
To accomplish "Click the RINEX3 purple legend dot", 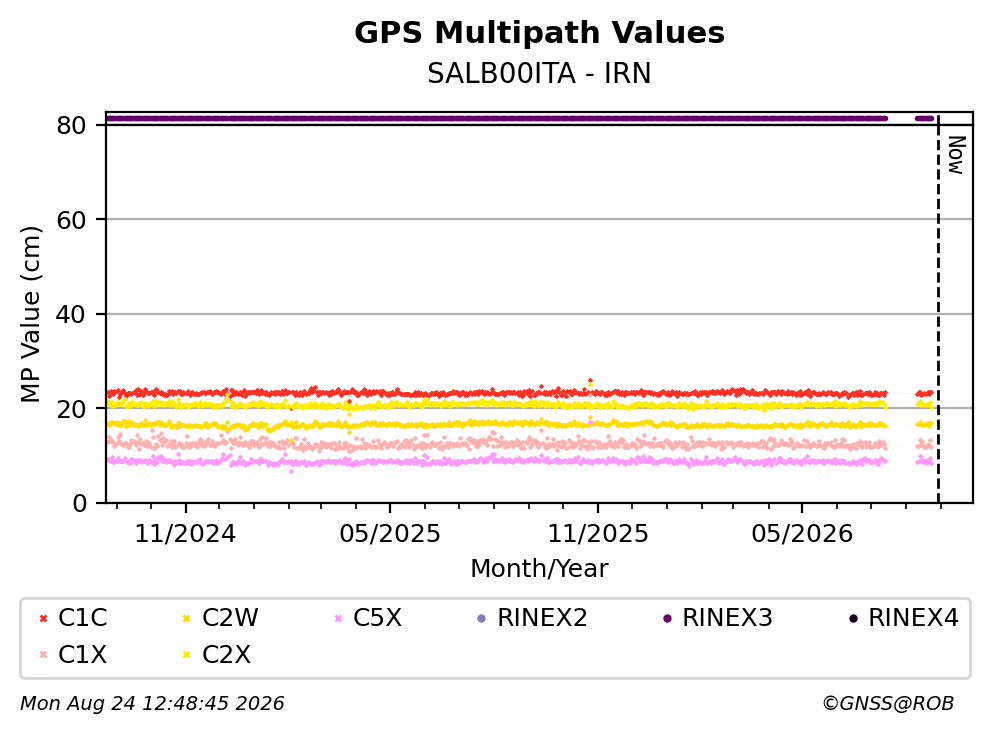I will (x=667, y=618).
